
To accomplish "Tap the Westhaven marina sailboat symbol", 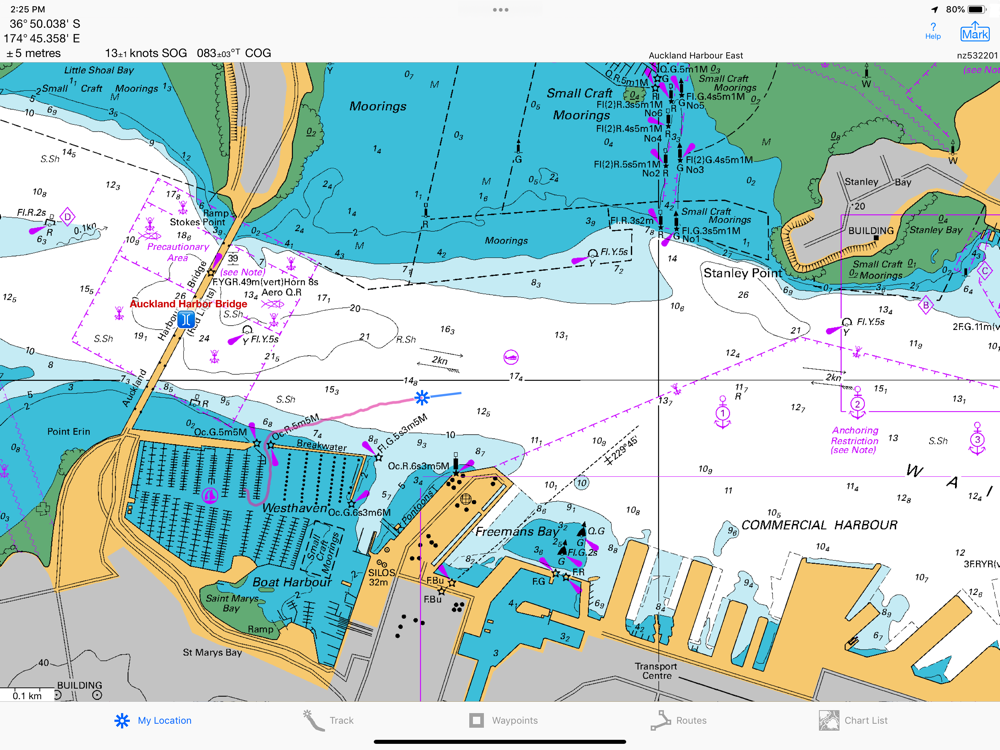I will click(x=210, y=495).
